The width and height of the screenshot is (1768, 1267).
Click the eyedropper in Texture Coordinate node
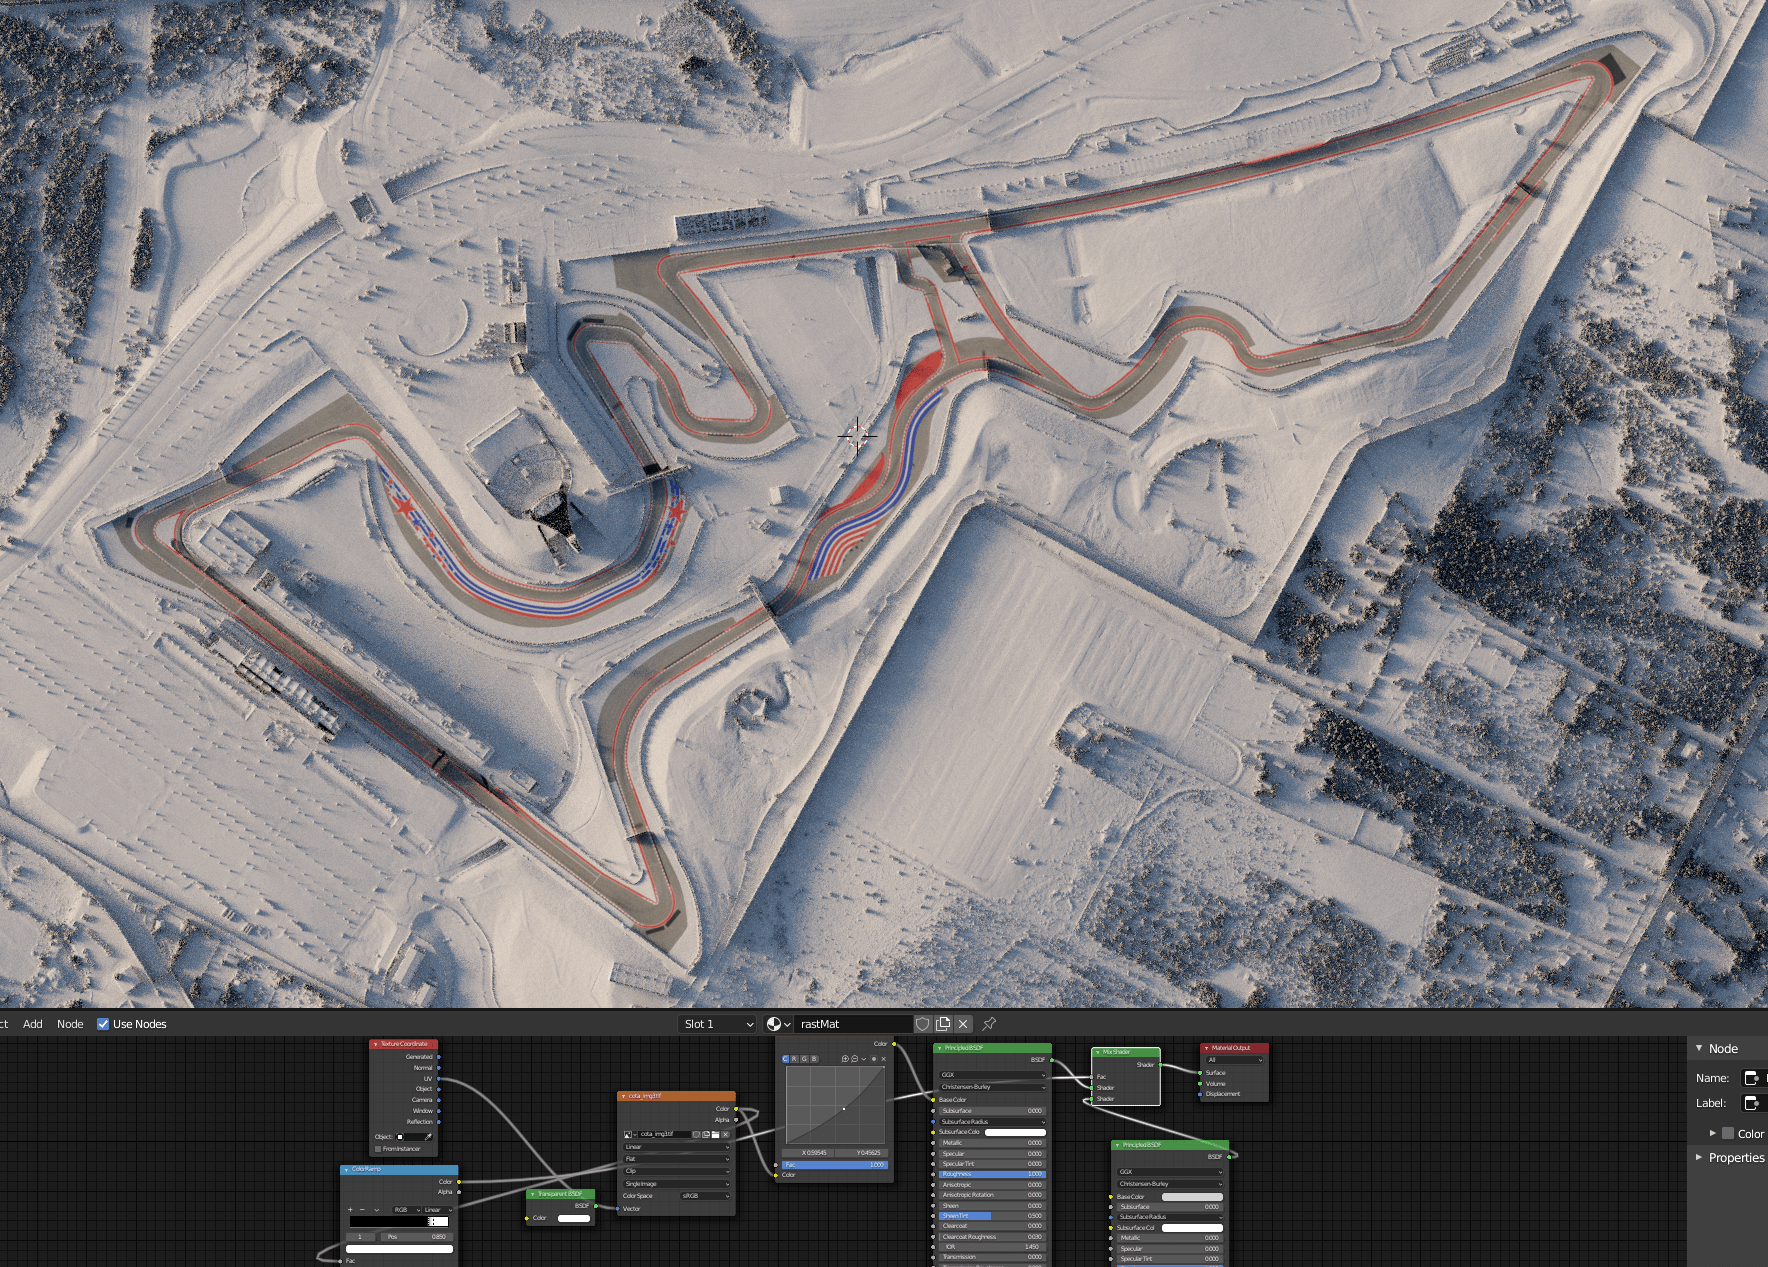429,1137
